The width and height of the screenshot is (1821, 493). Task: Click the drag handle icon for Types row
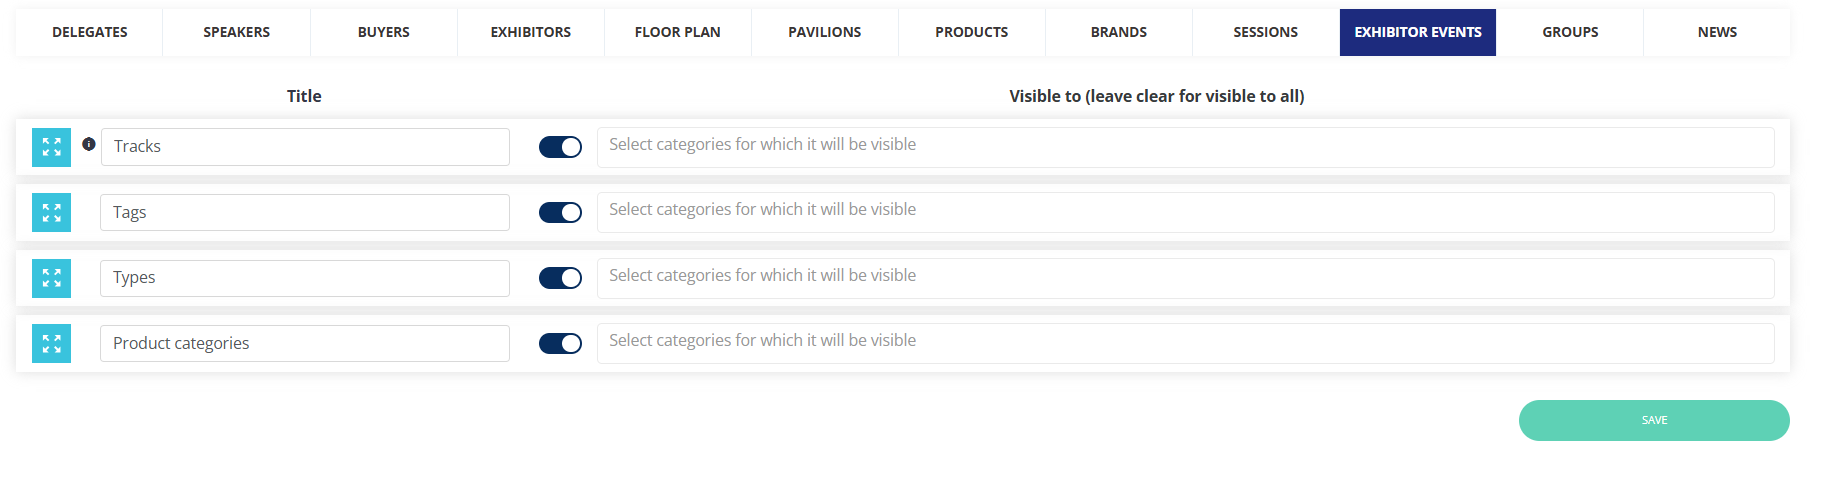tap(51, 278)
